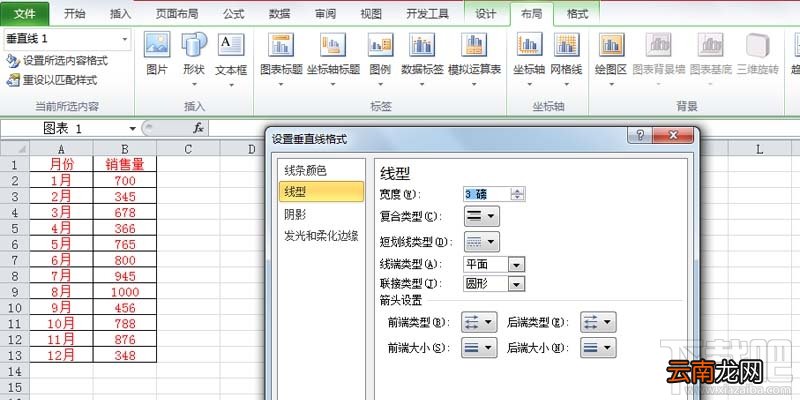Open the 坐标轴 axes options
This screenshot has height=400, width=800.
coord(529,58)
